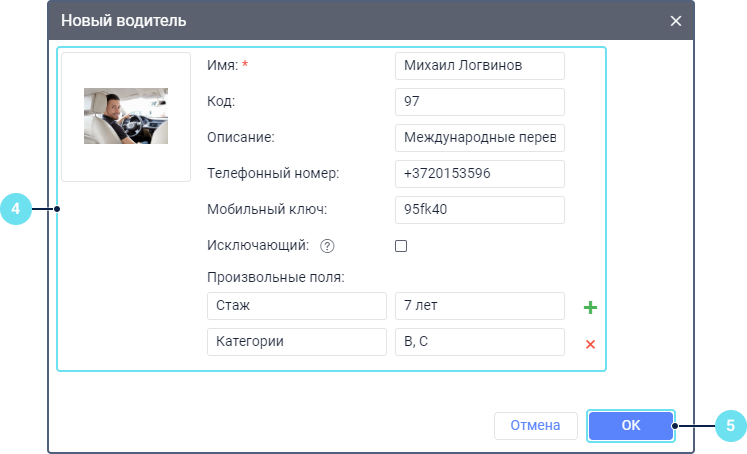Click the driver photo thumbnail
The height and width of the screenshot is (454, 747).
pos(126,116)
